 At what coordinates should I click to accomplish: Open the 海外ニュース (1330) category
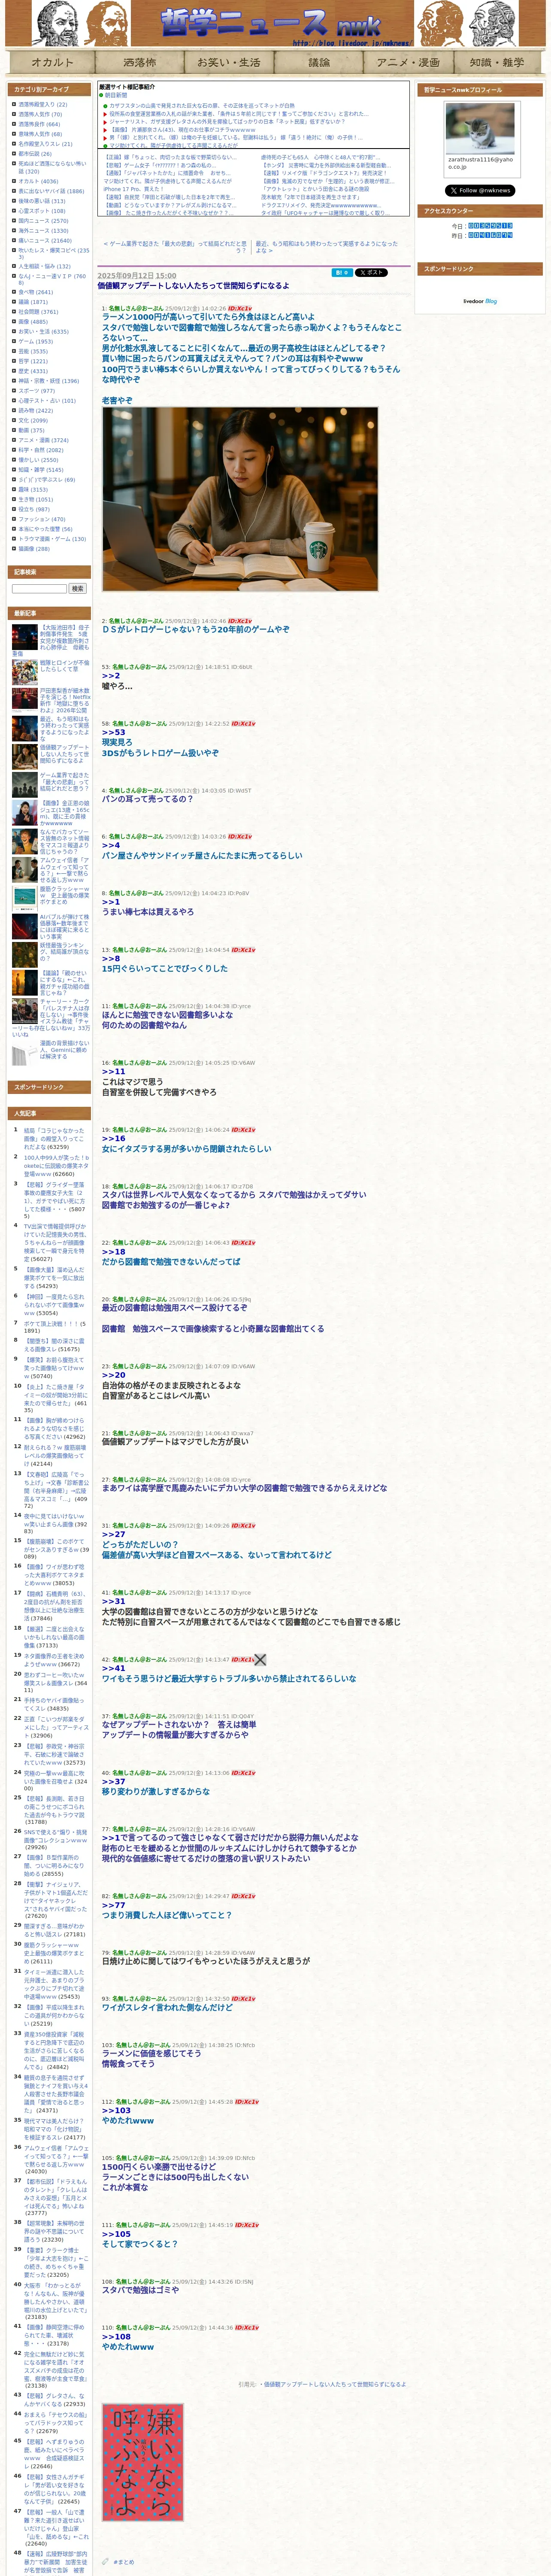(43, 231)
